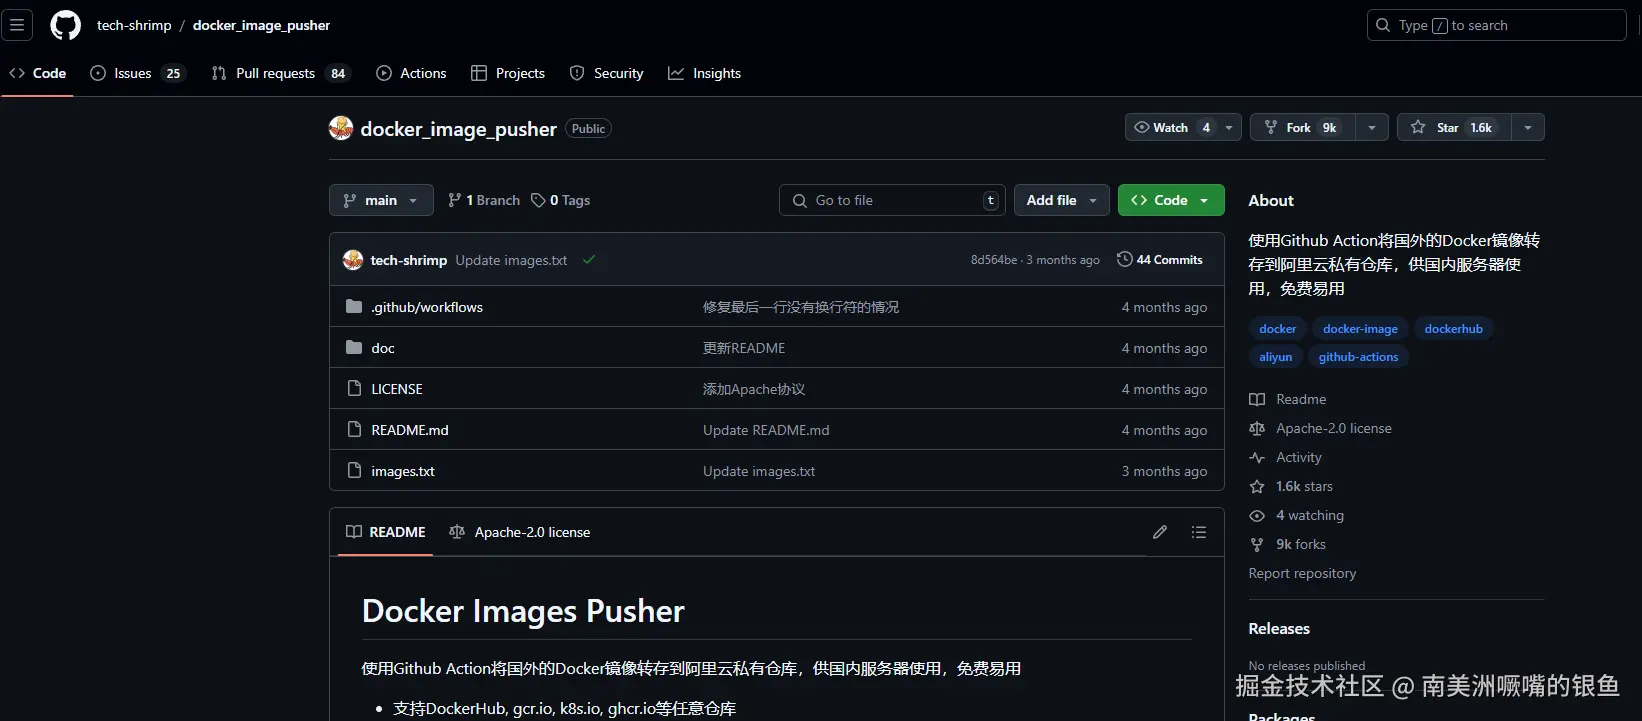The image size is (1642, 721).
Task: Switch to the Apache-2.0 license tab
Action: click(520, 532)
